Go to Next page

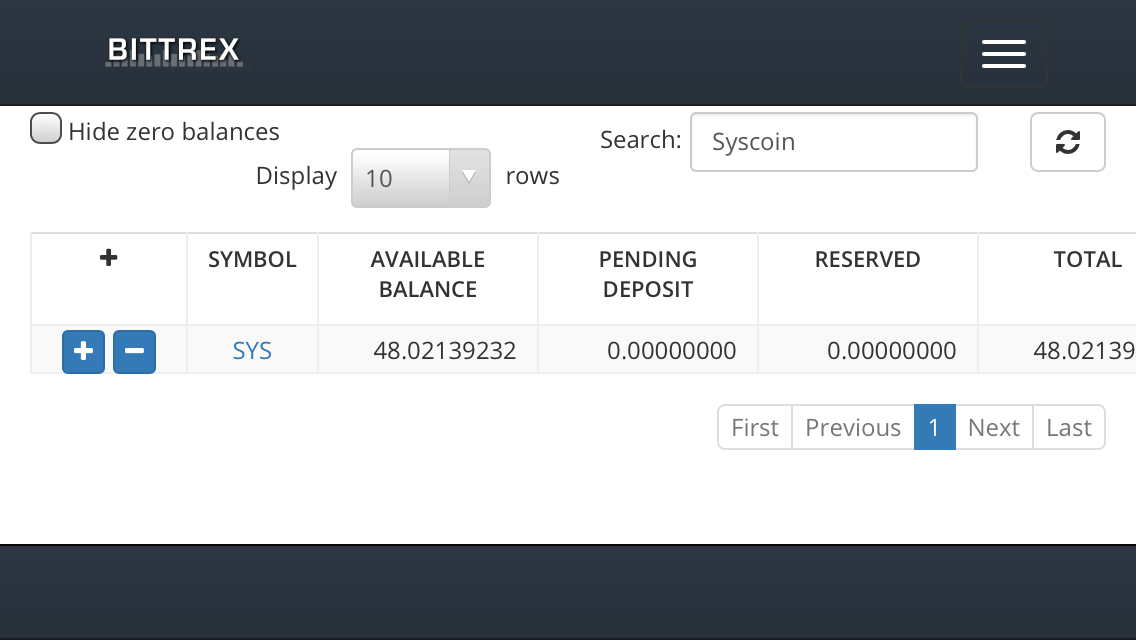994,428
